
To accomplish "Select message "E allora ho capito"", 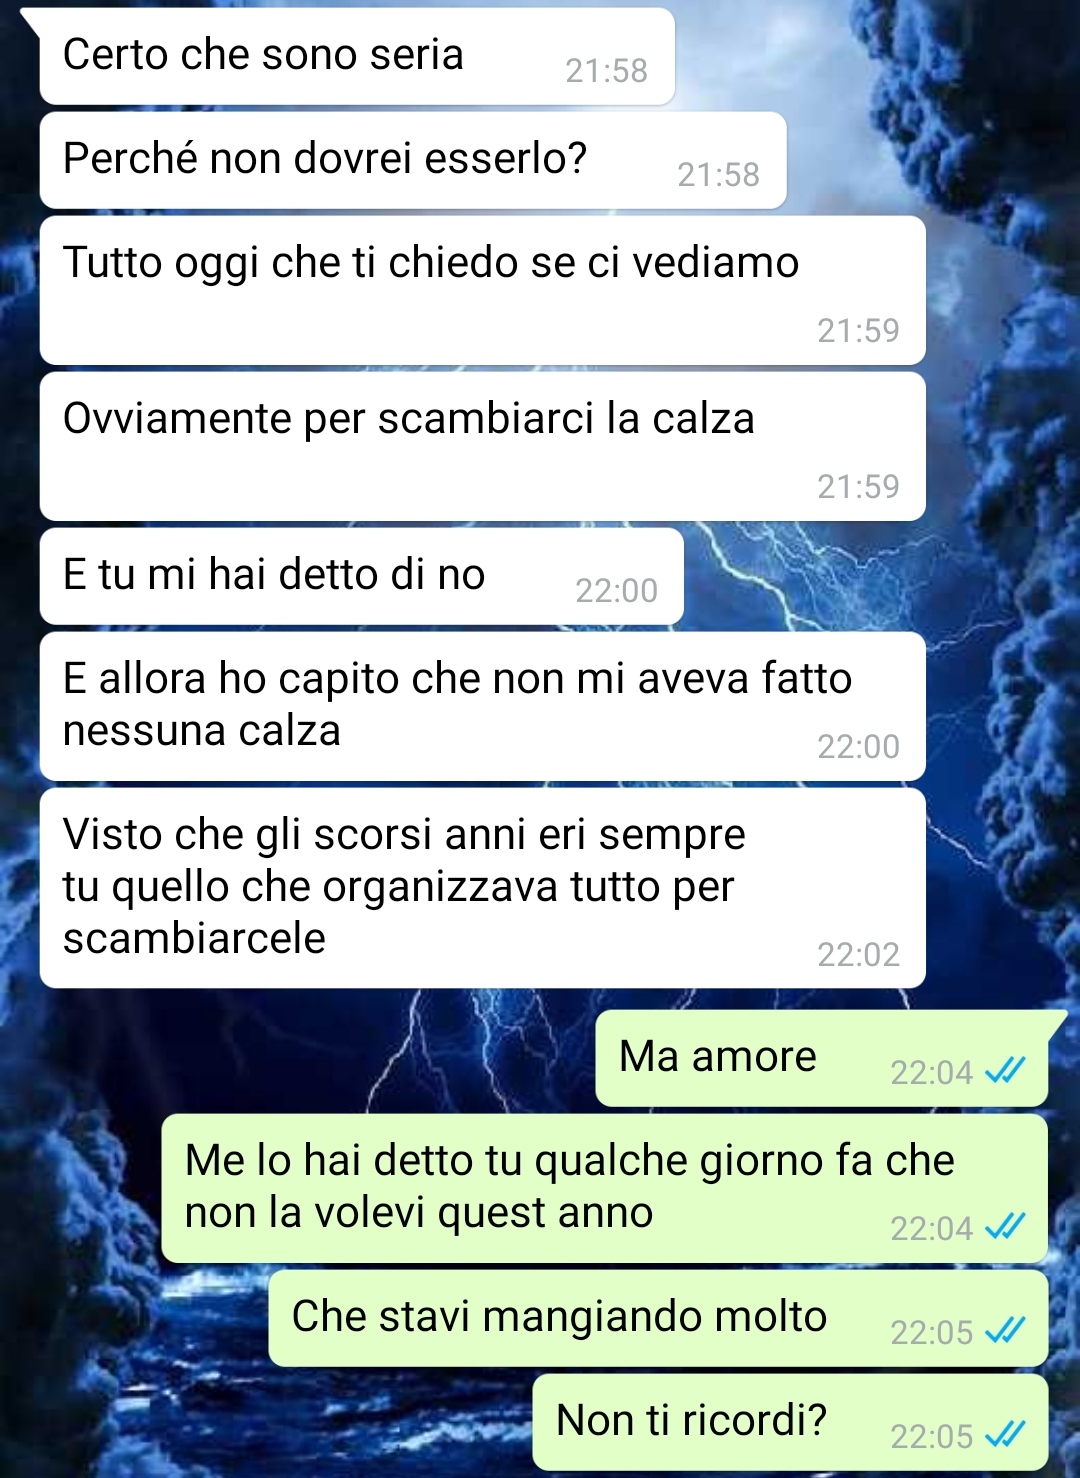I will tap(482, 706).
